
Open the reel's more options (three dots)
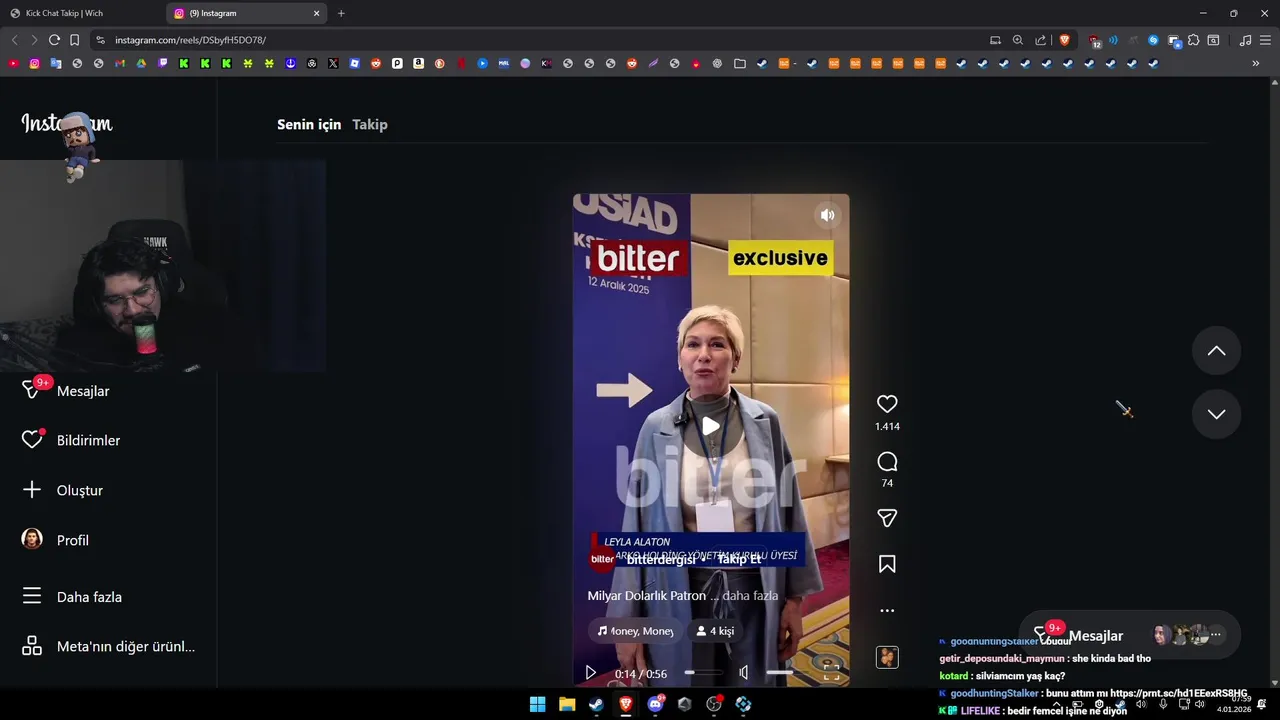click(x=887, y=610)
